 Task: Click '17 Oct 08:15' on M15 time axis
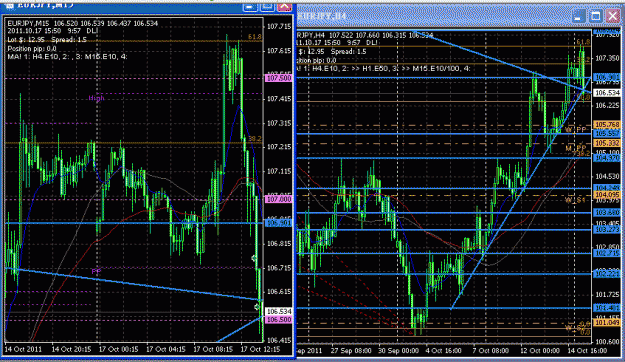coord(213,349)
